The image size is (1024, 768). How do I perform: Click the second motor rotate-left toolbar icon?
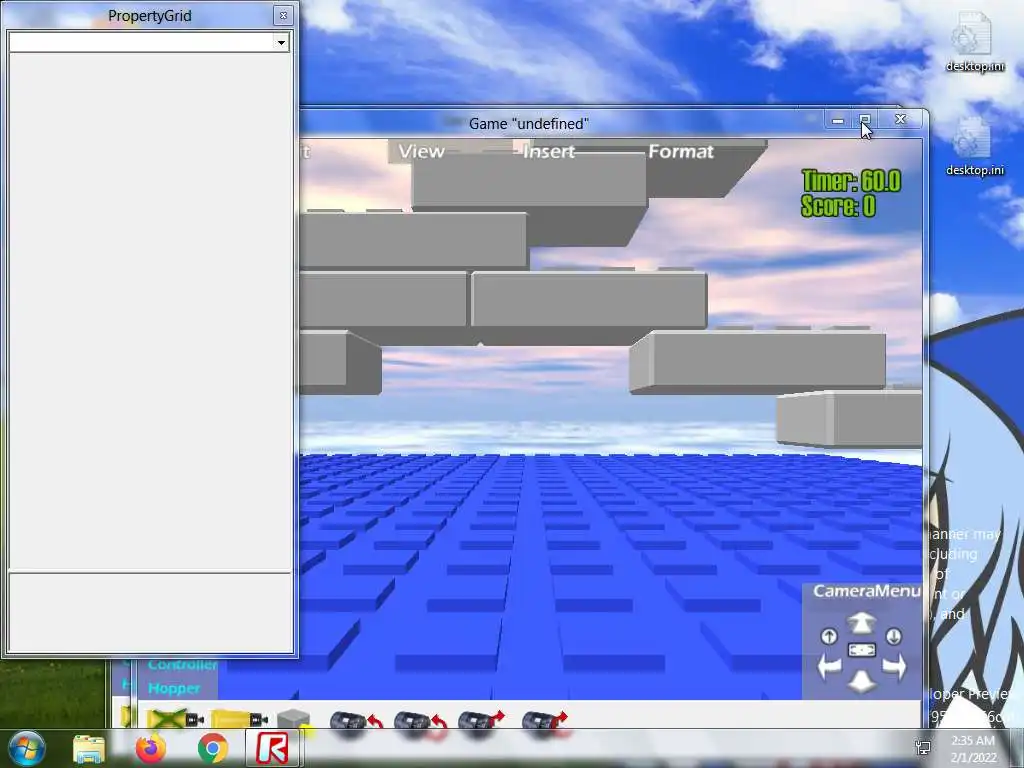[420, 723]
